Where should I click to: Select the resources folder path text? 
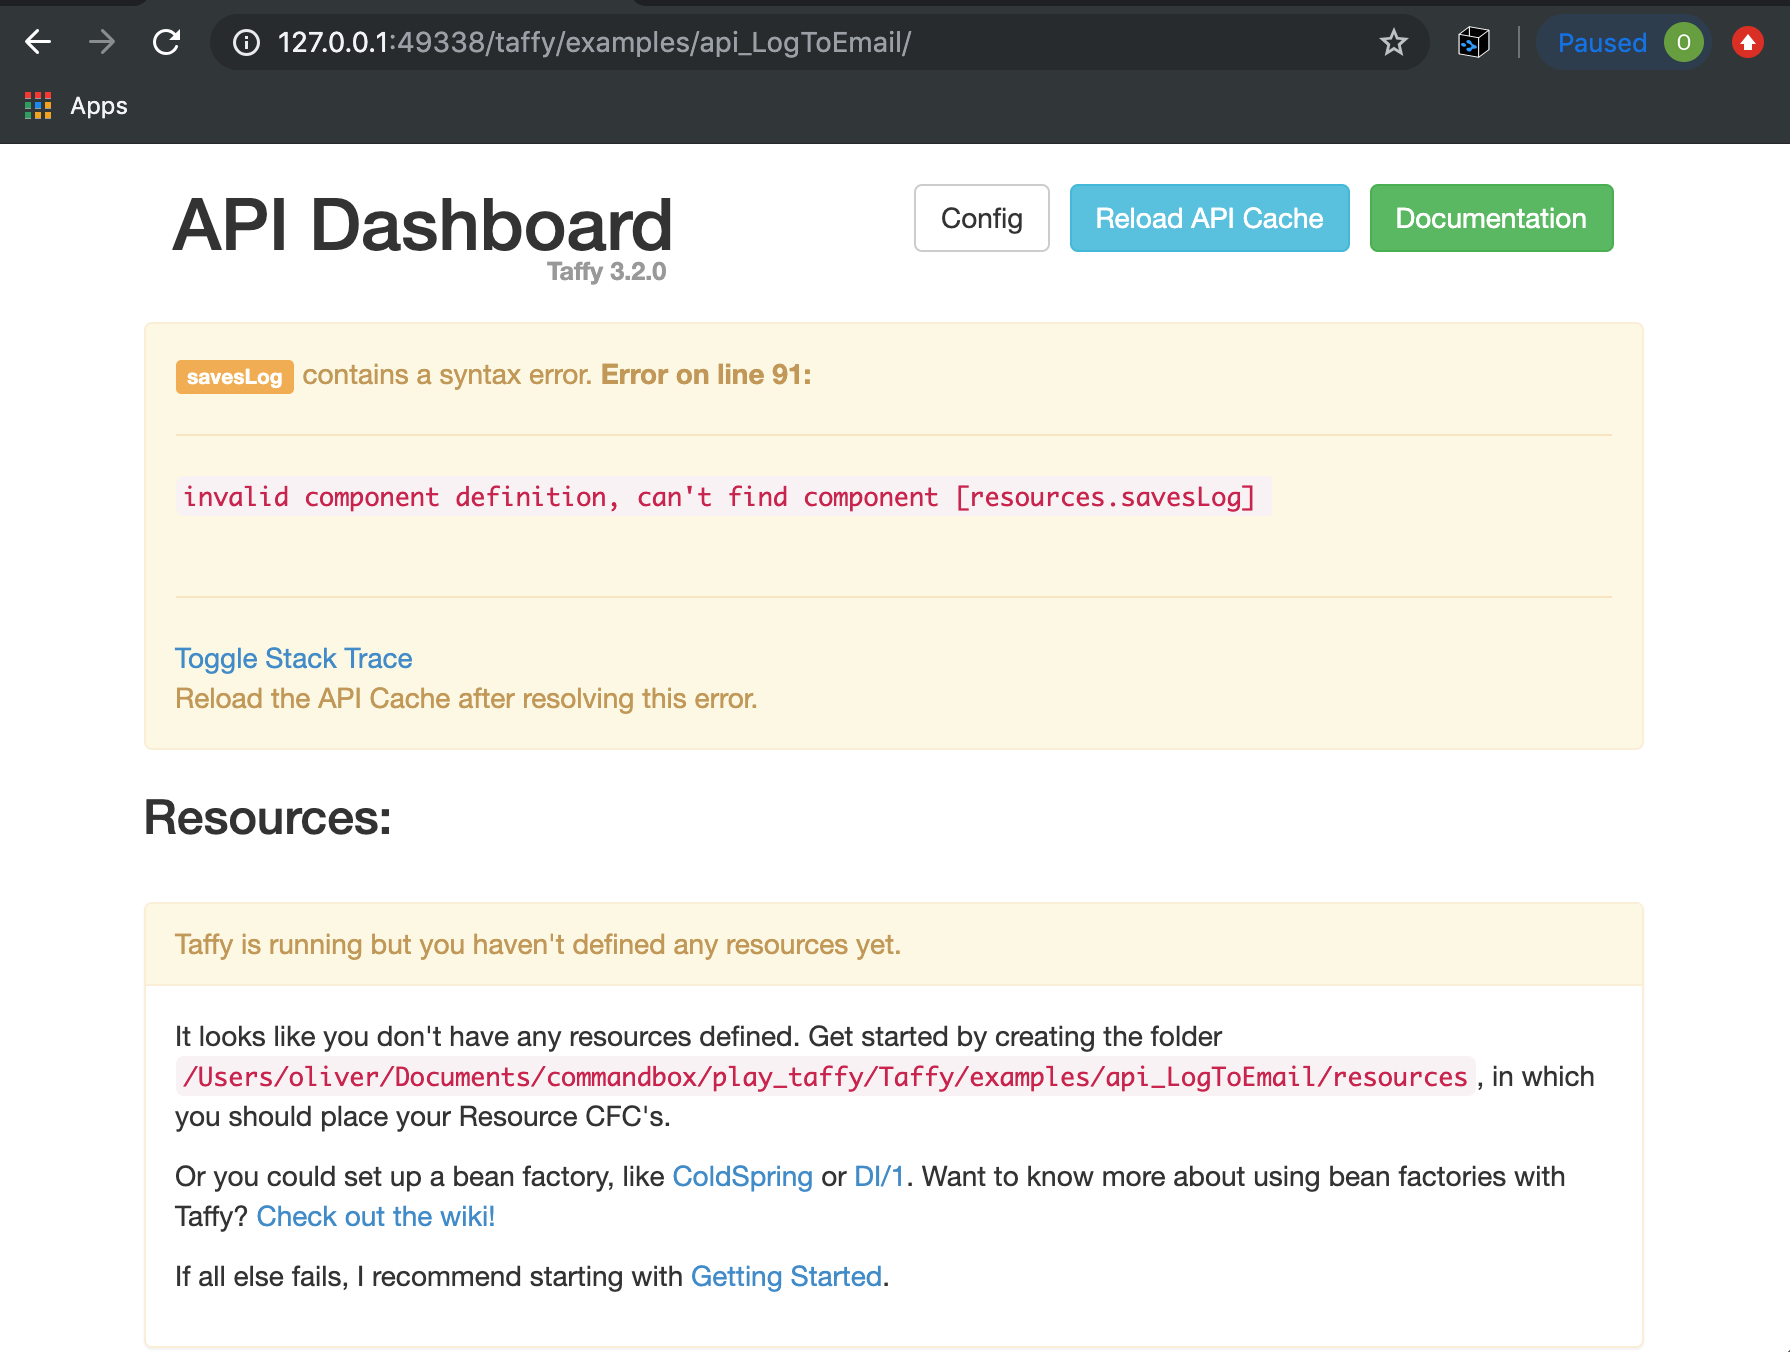(x=825, y=1076)
